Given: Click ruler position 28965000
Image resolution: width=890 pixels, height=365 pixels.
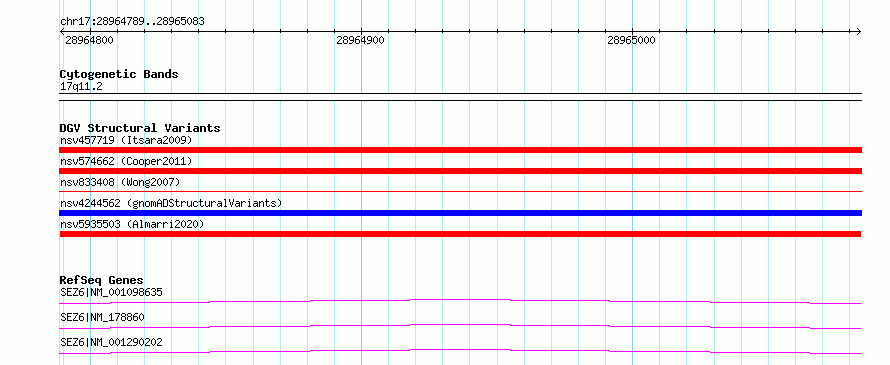Looking at the screenshot, I should [x=631, y=40].
